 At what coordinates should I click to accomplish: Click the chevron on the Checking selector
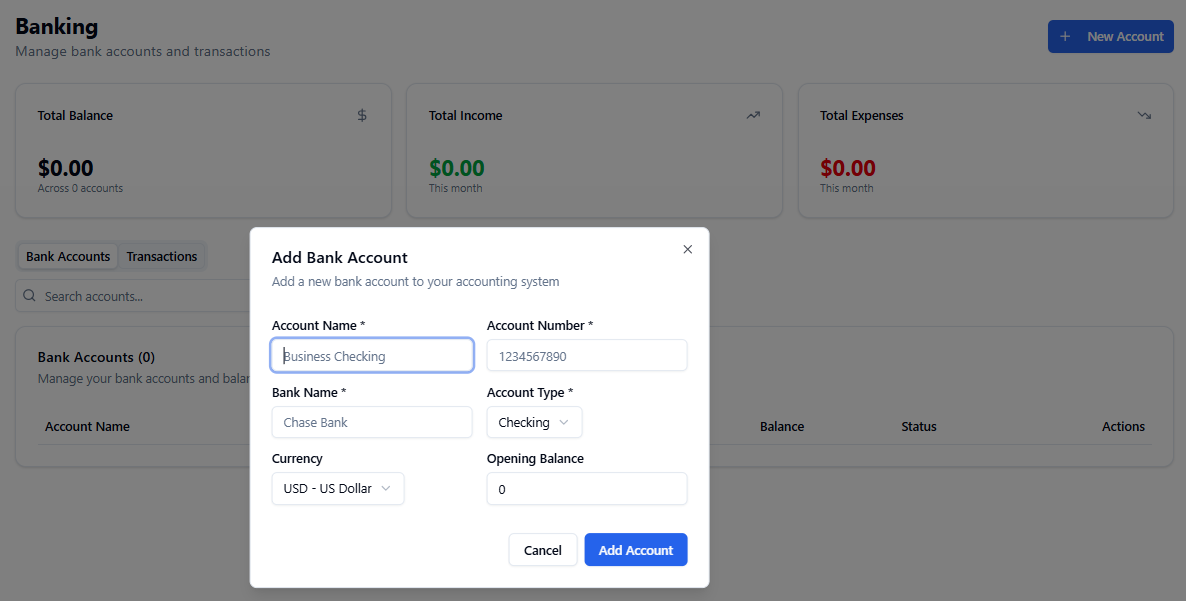[564, 422]
